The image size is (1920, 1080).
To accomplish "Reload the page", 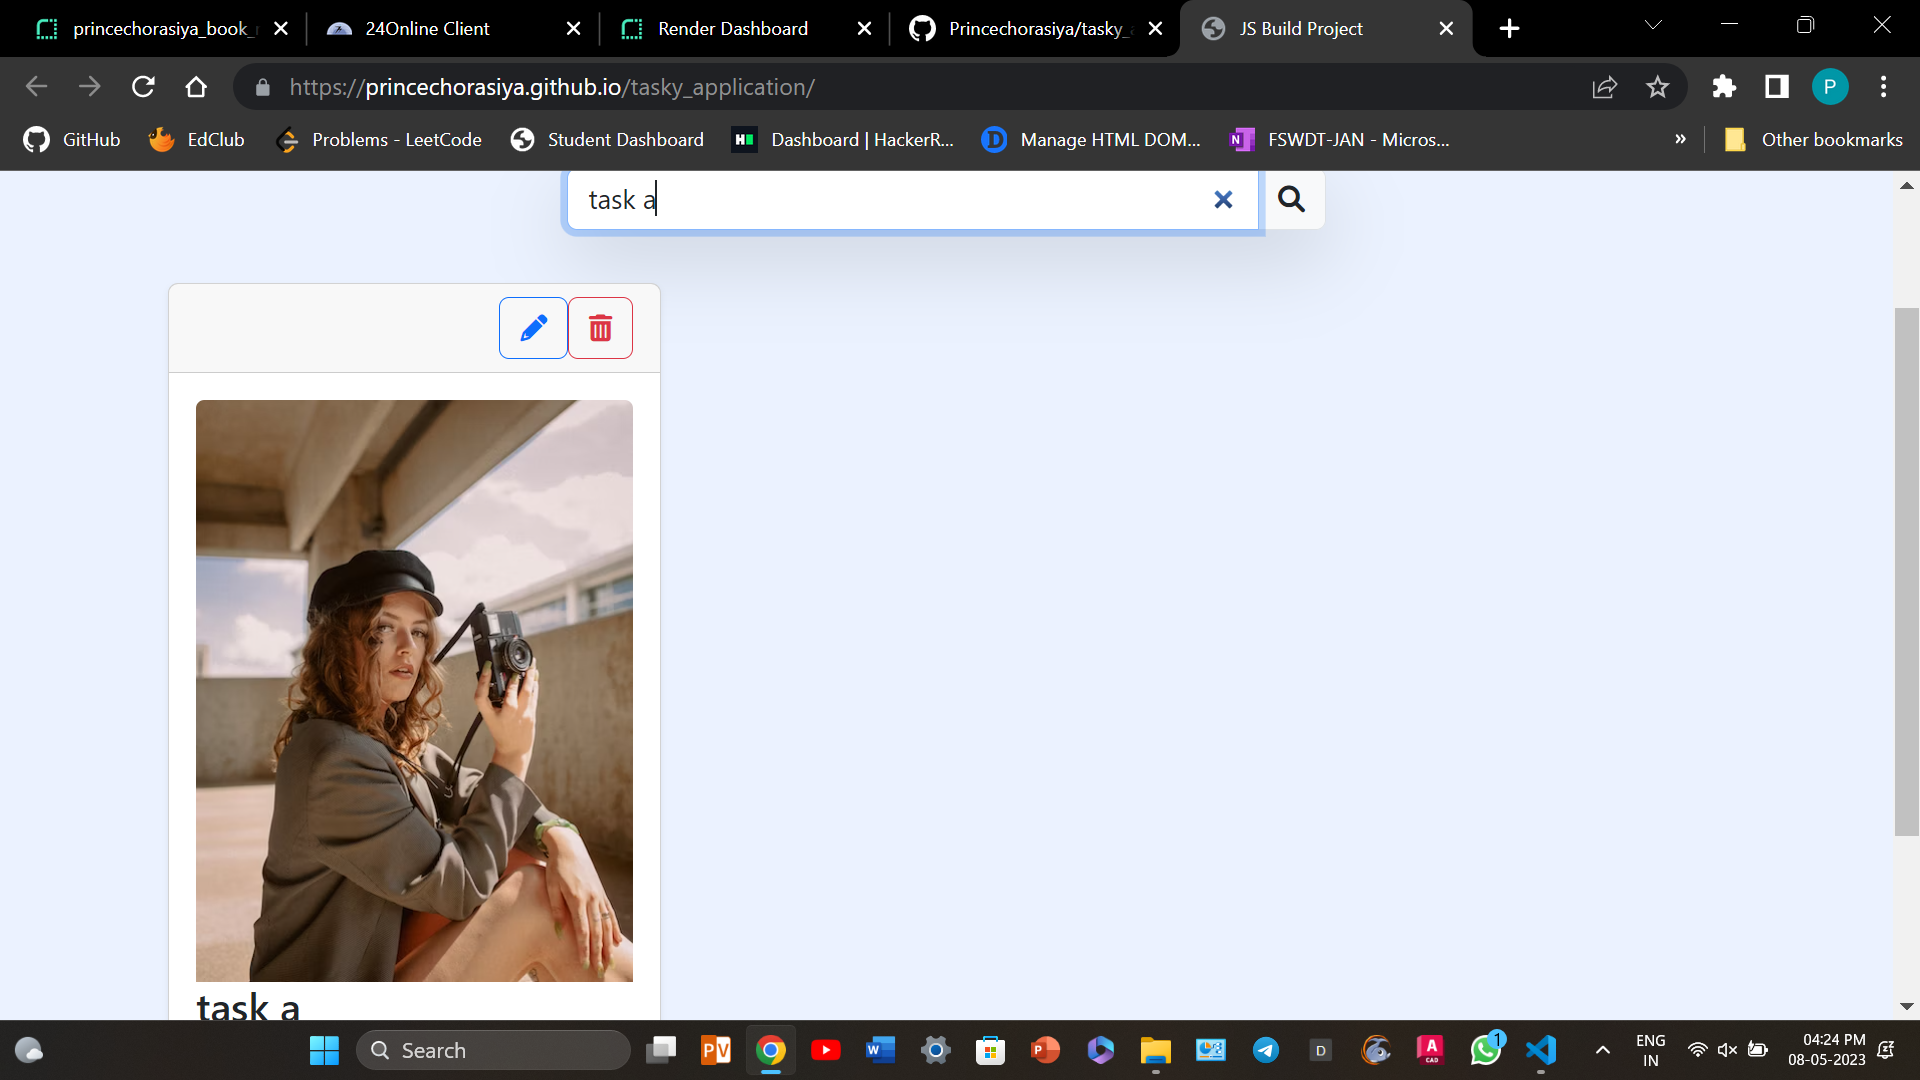I will pos(143,87).
